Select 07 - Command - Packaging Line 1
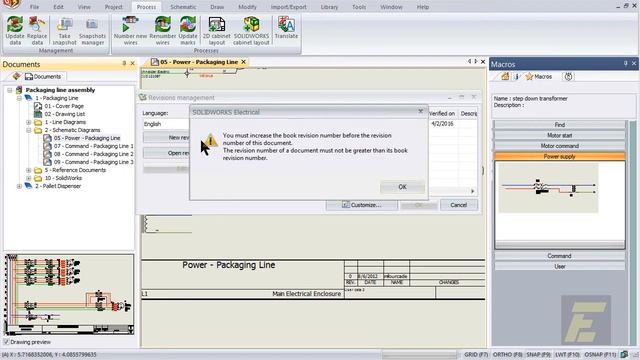 93,146
